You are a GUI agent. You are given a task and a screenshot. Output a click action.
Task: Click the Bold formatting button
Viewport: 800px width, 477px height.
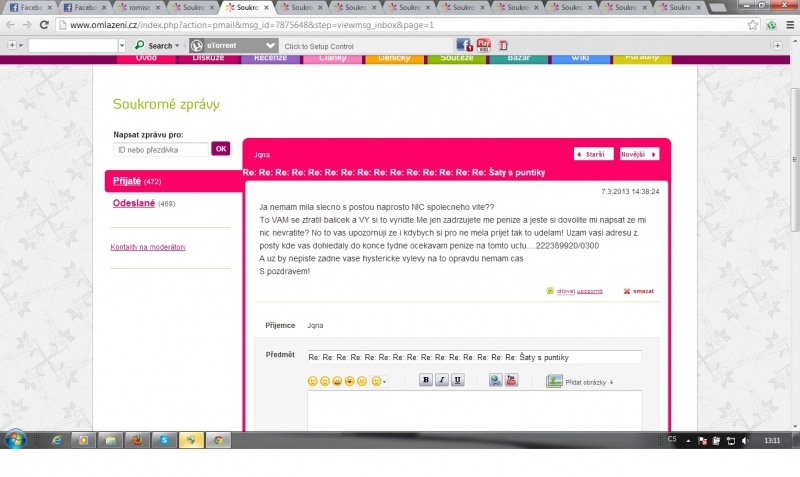(x=426, y=380)
